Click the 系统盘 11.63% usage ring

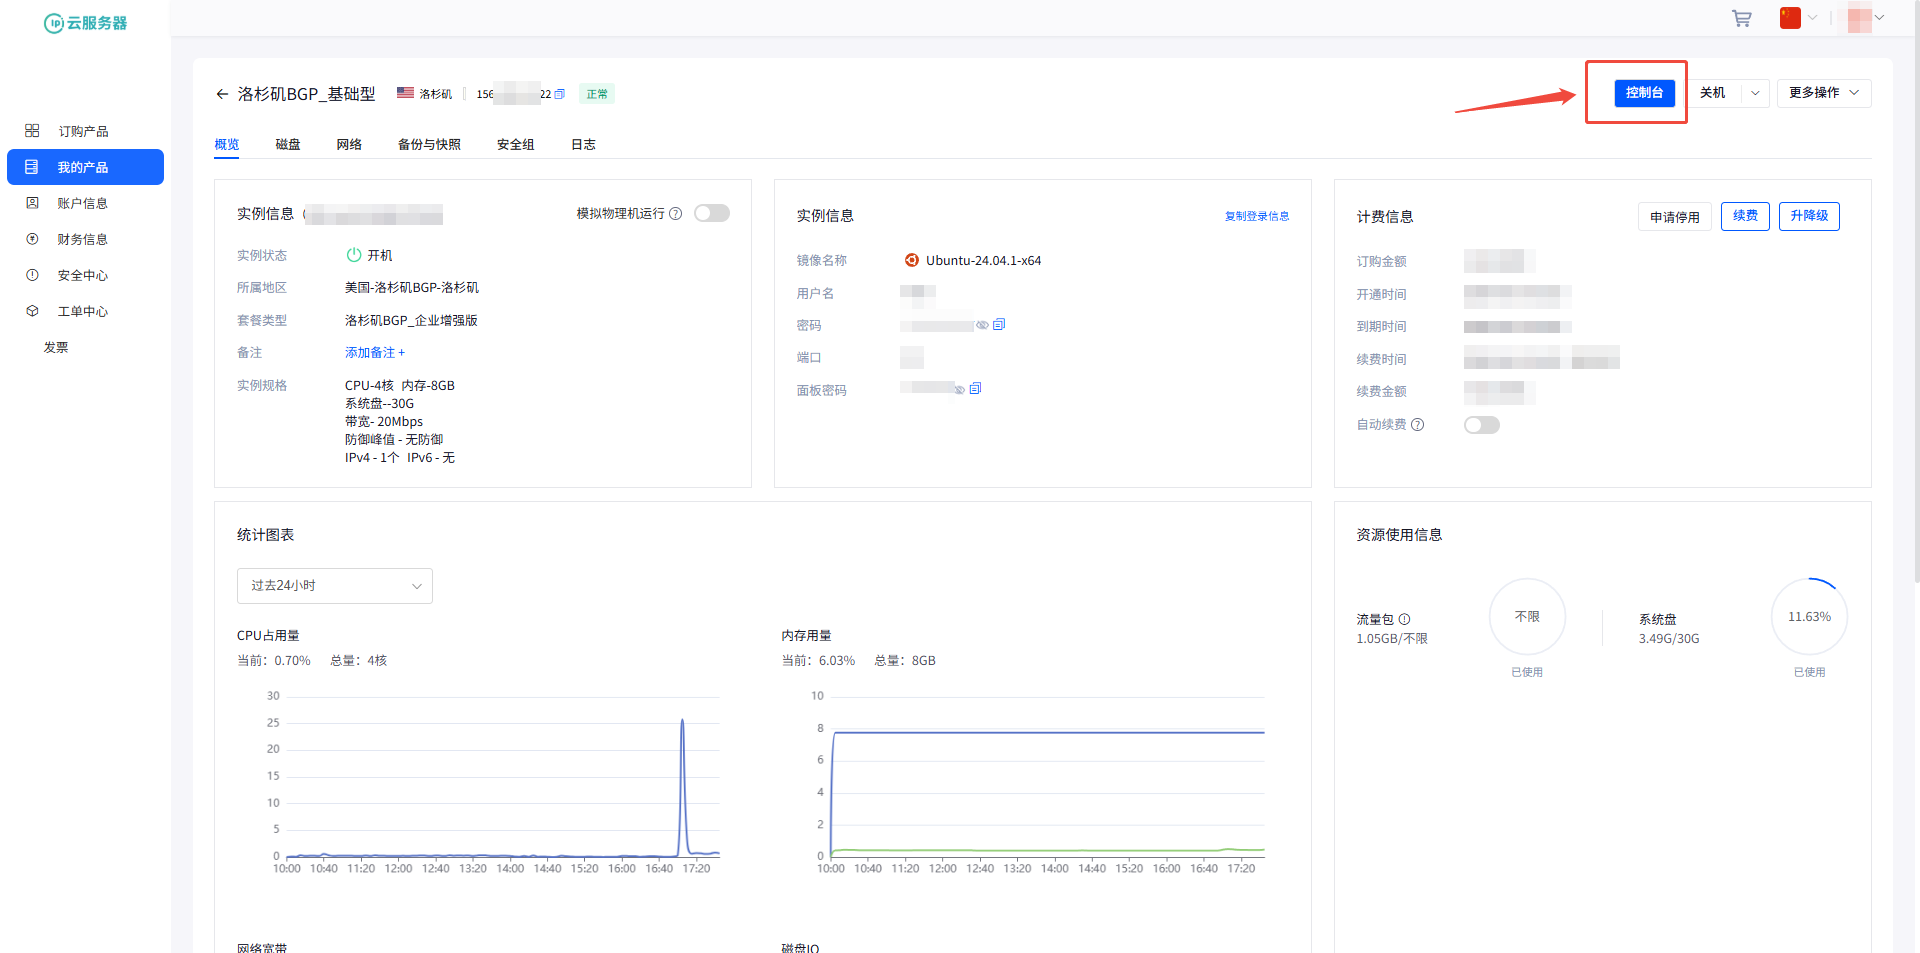click(1808, 617)
